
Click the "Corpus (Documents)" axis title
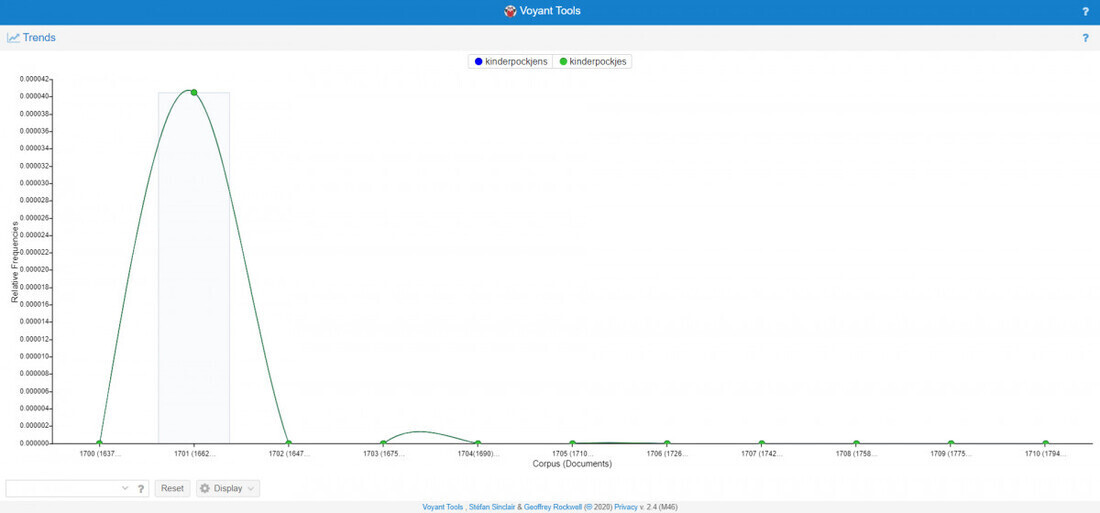coord(572,464)
